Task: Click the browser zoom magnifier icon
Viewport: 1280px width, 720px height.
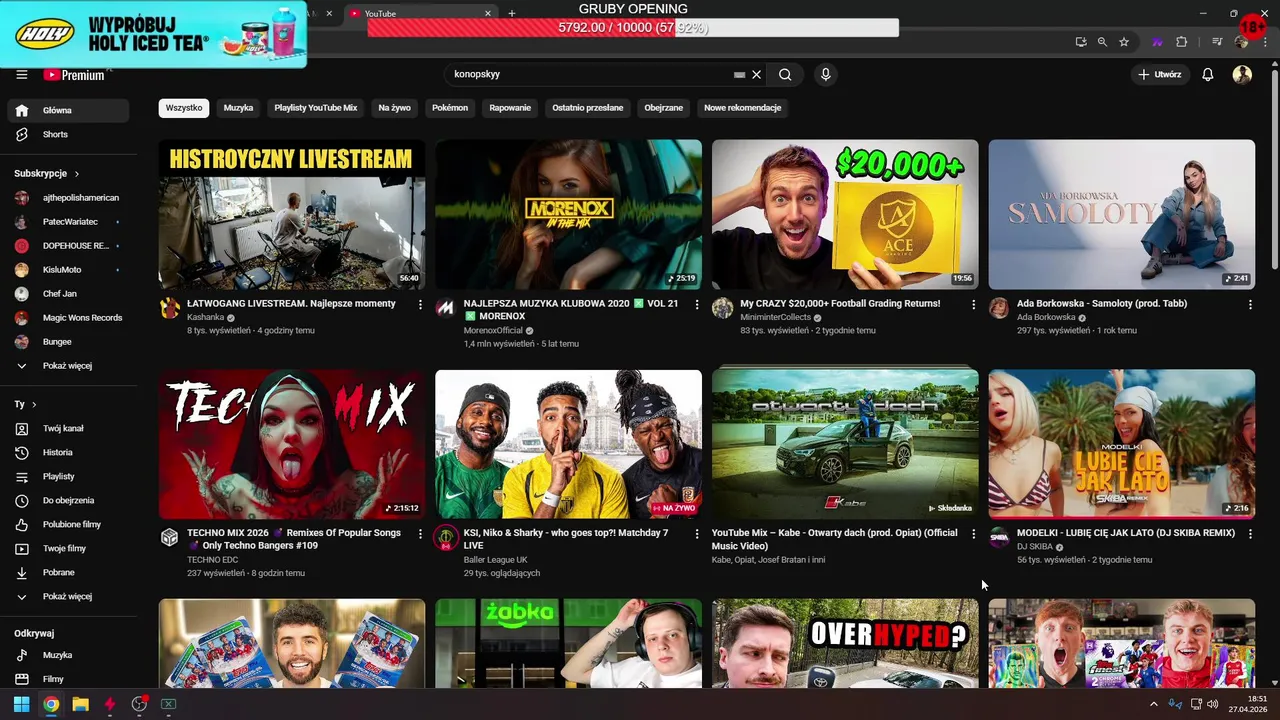Action: (1102, 42)
